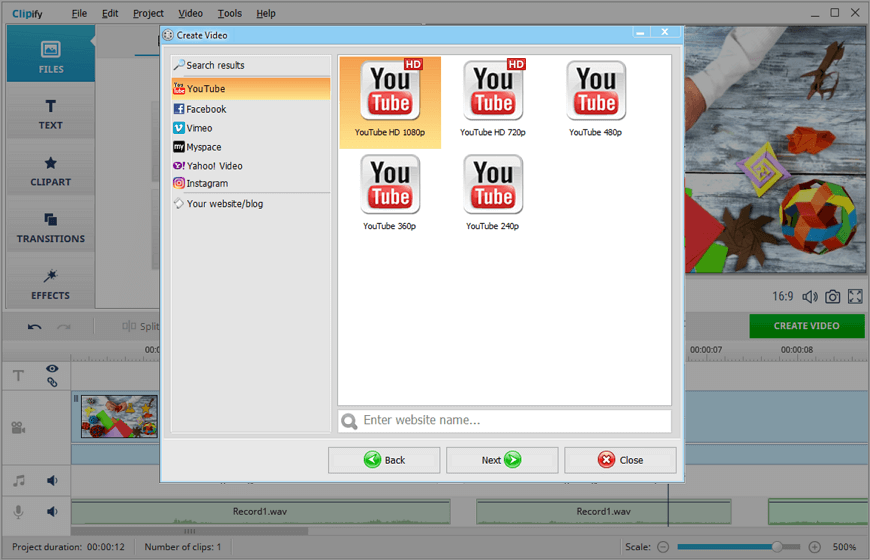This screenshot has height=560, width=870.
Task: Choose Yahoo! Video in the site list
Action: (251, 166)
